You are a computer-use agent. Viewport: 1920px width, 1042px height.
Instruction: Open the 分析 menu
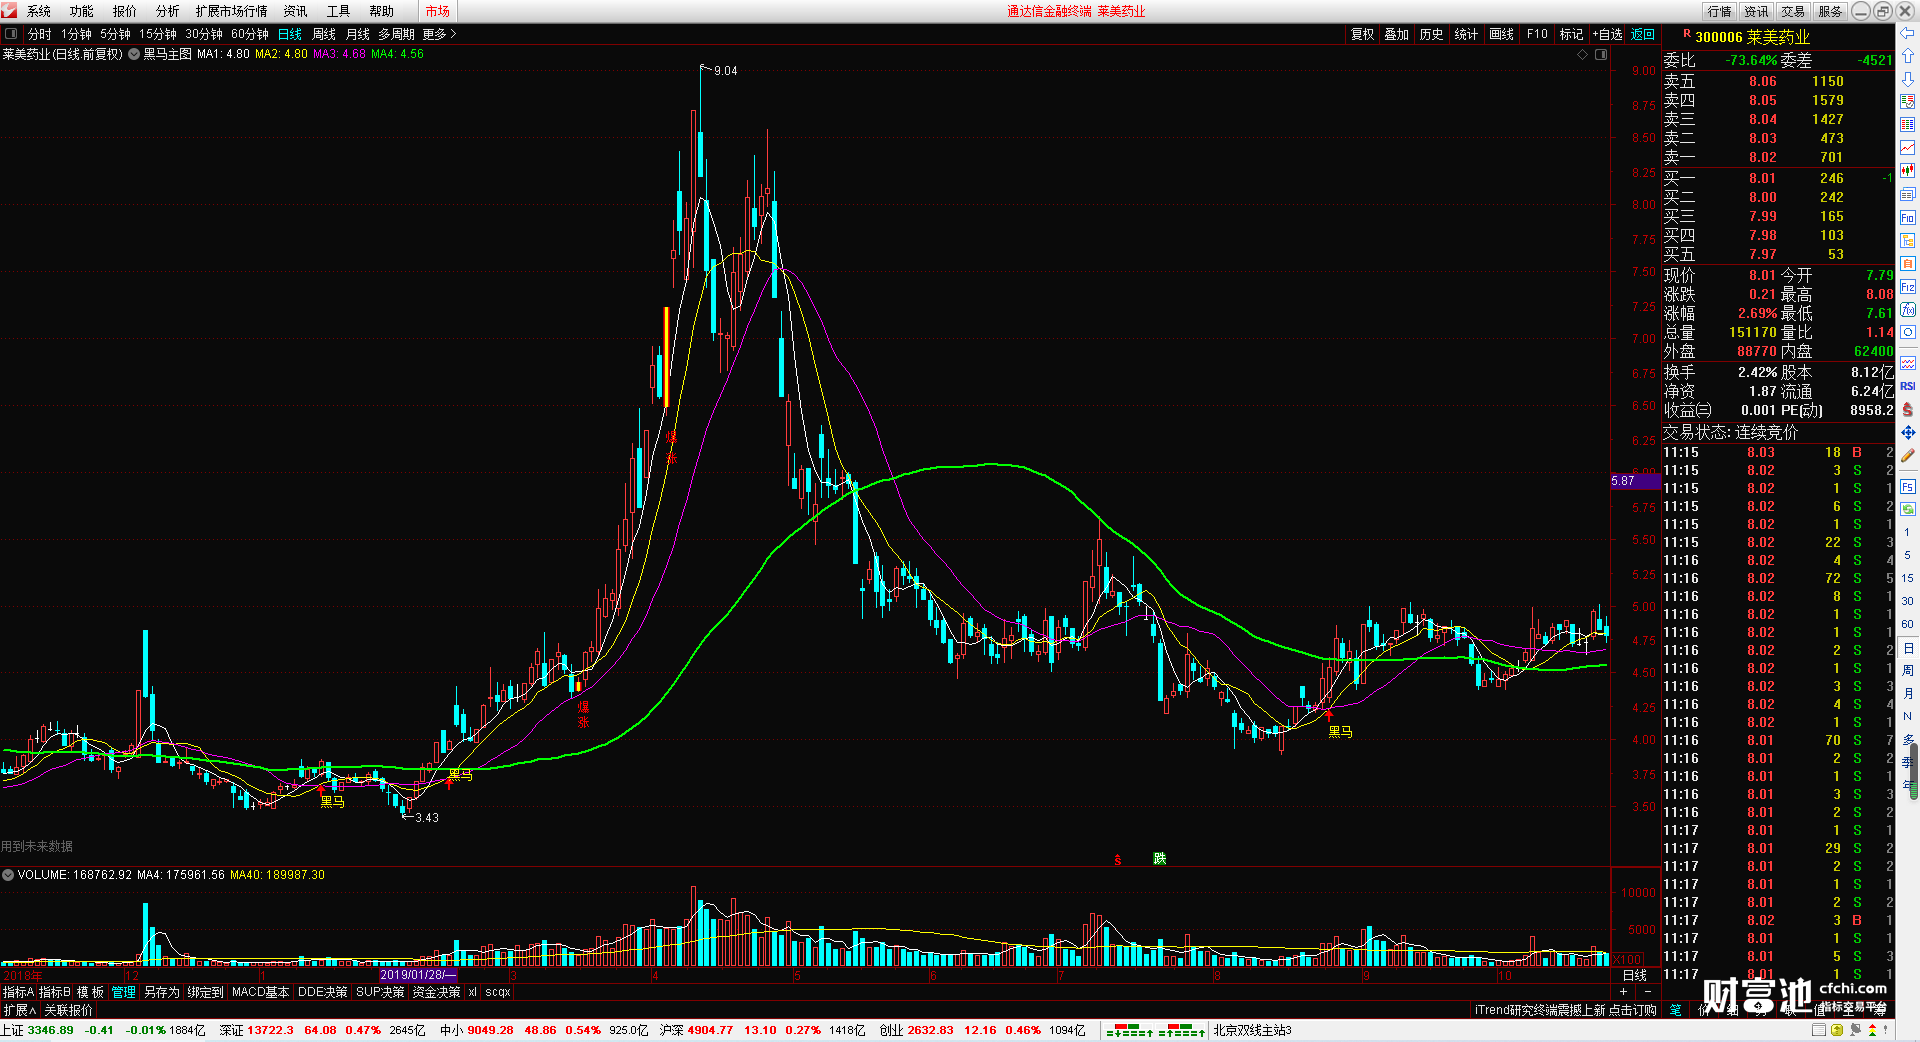point(168,11)
